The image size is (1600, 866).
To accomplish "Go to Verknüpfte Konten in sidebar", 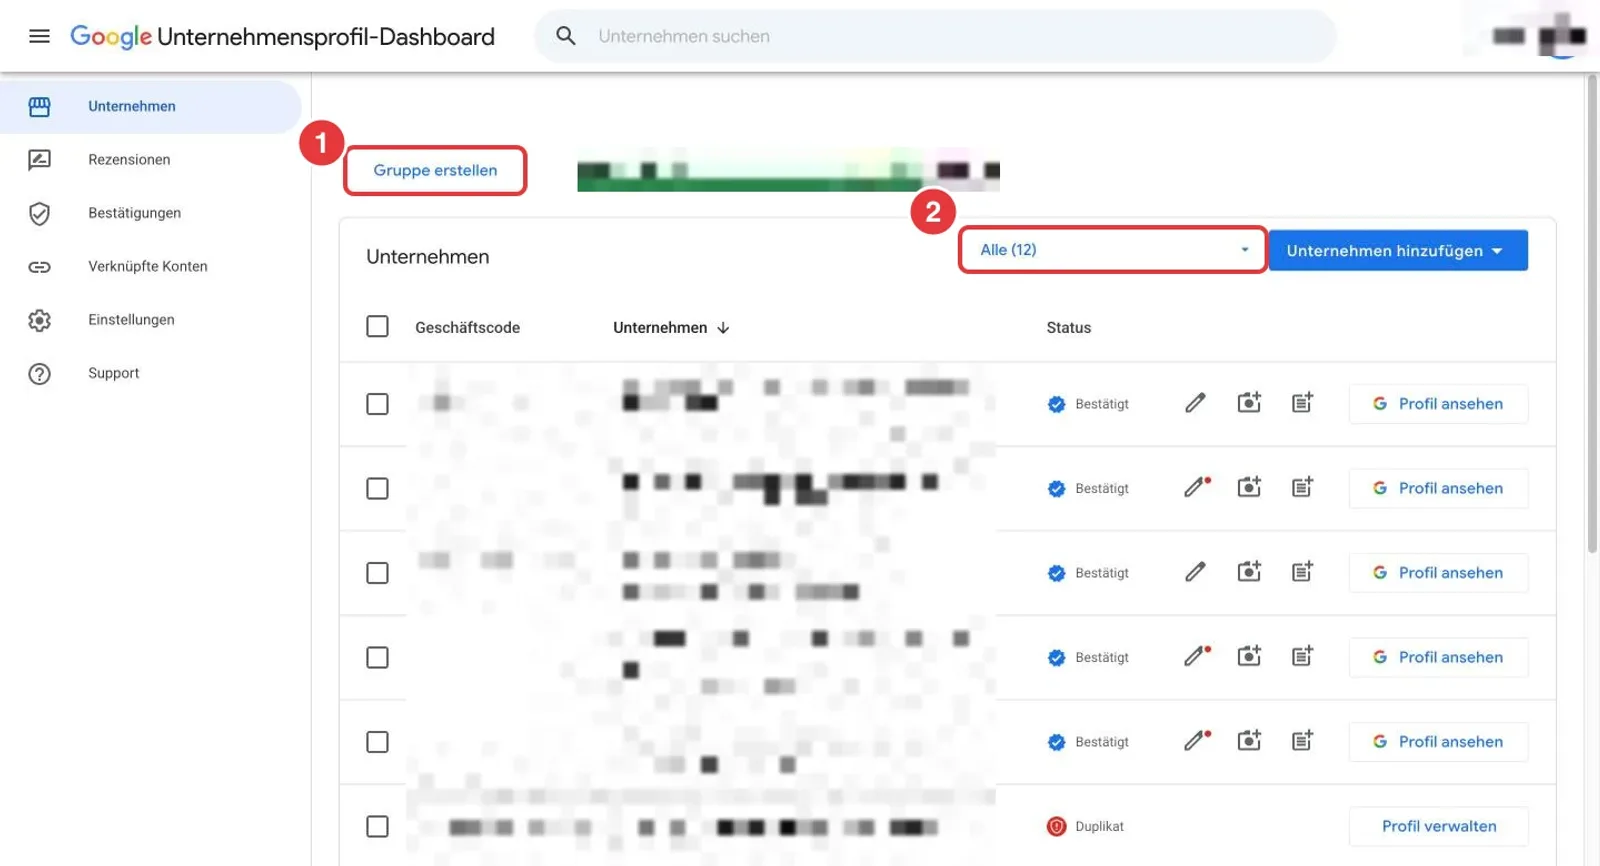I will point(148,267).
